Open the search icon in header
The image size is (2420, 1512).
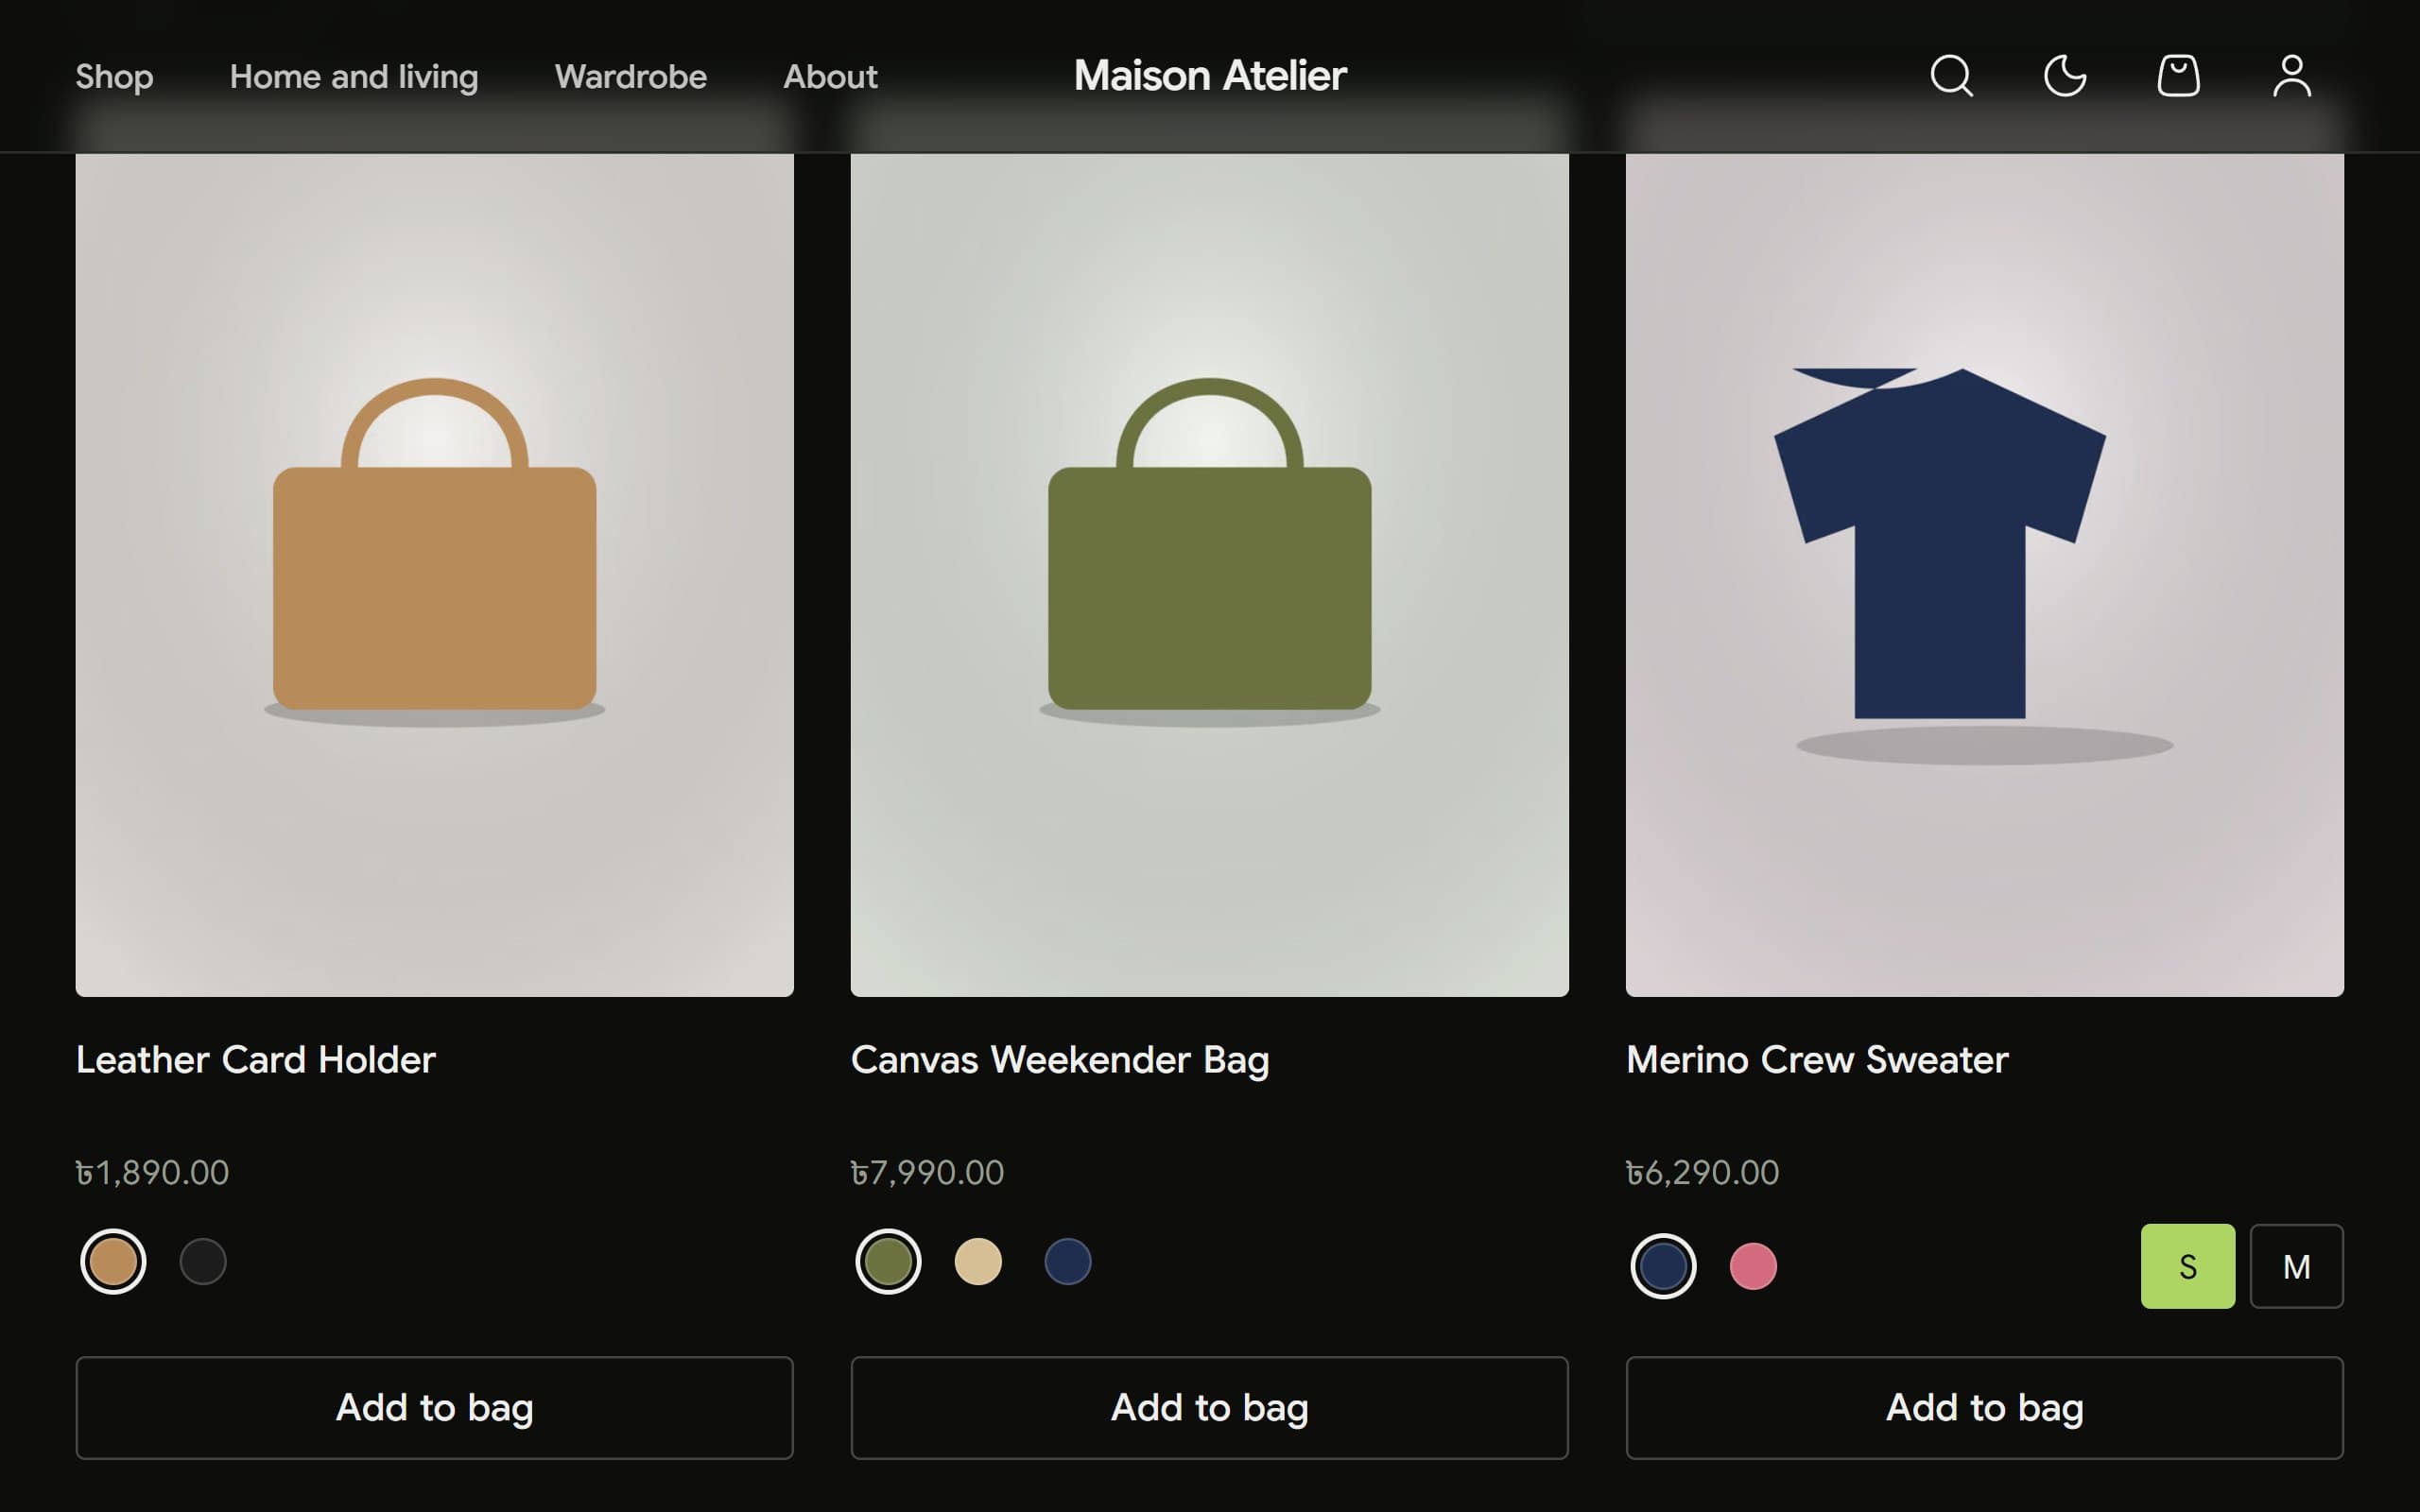(x=1951, y=76)
